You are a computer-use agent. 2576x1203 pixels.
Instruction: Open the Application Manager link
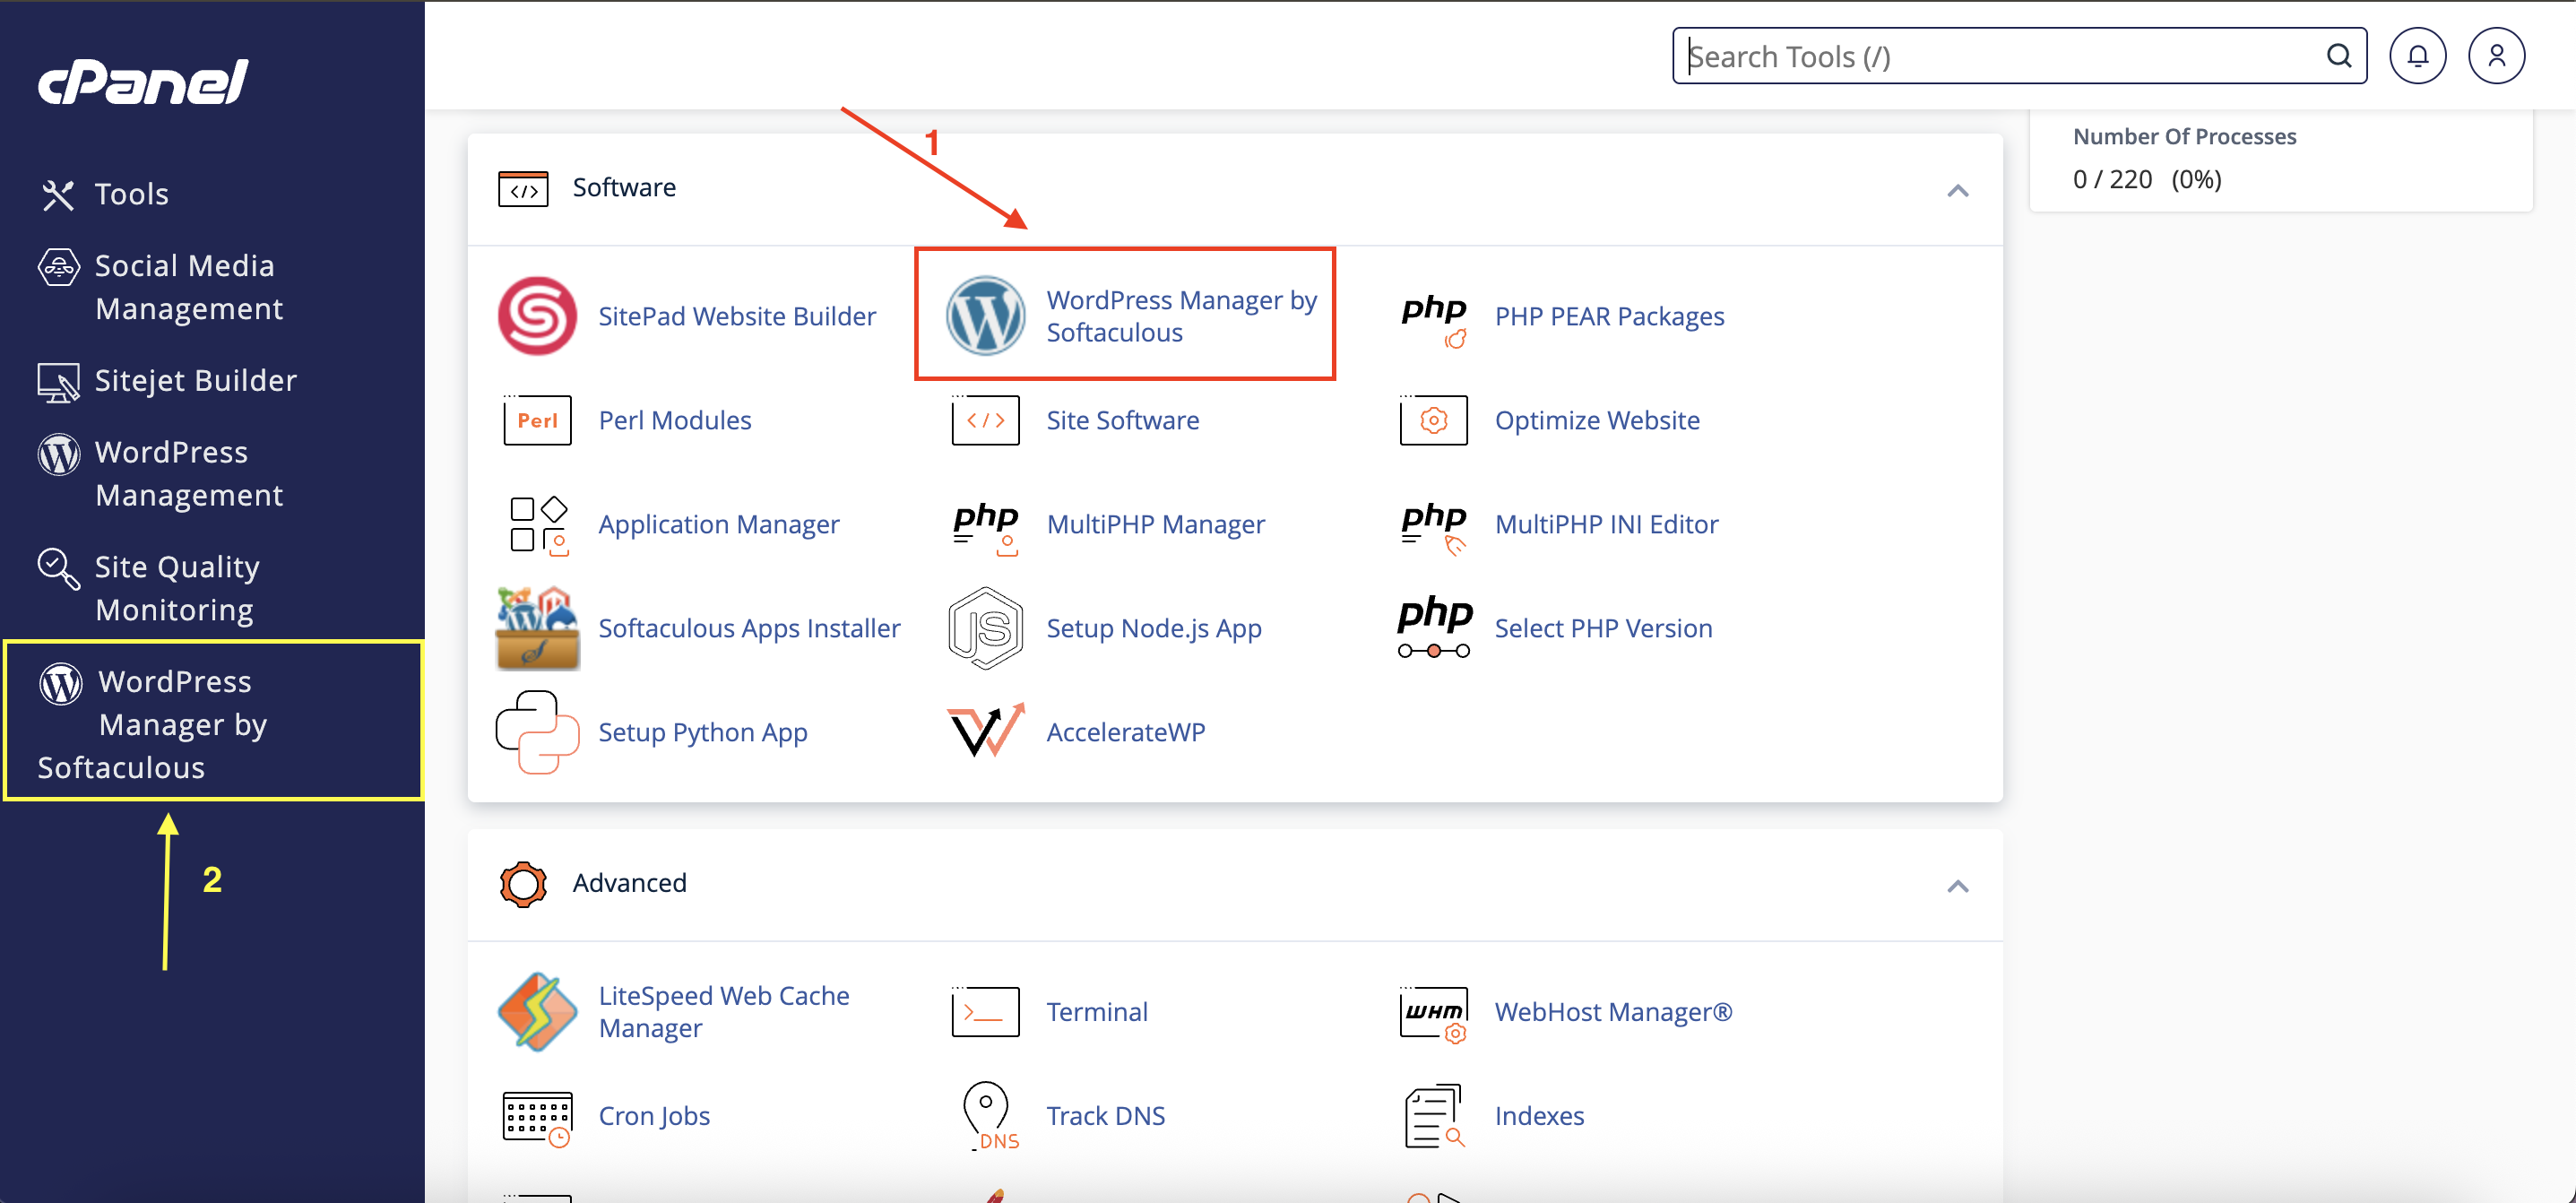pos(719,524)
